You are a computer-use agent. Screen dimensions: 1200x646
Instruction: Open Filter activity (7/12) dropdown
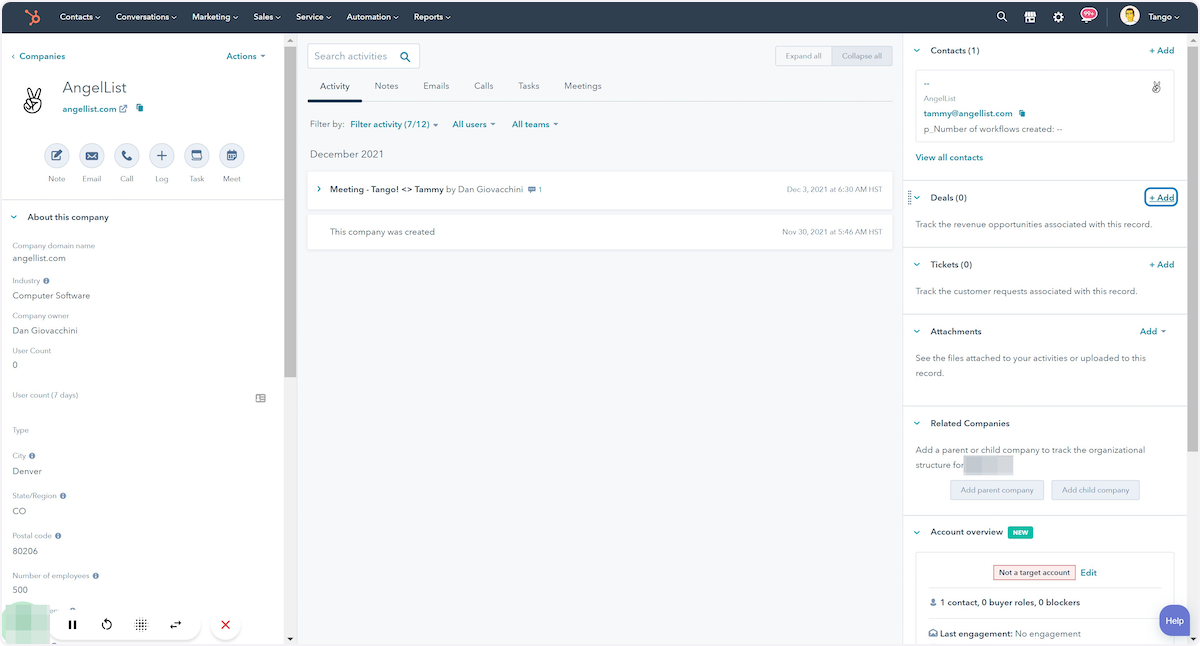pos(394,125)
